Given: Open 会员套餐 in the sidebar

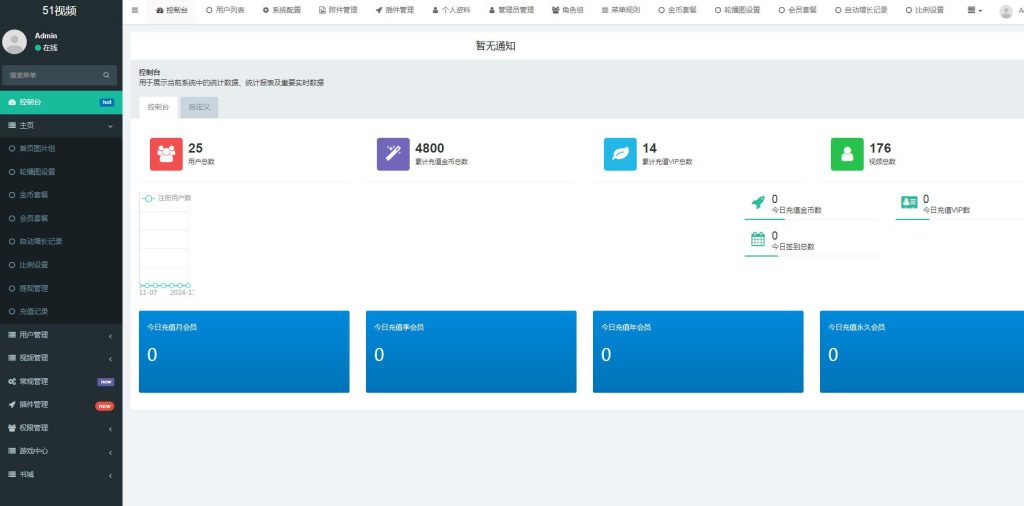Looking at the screenshot, I should (x=61, y=218).
